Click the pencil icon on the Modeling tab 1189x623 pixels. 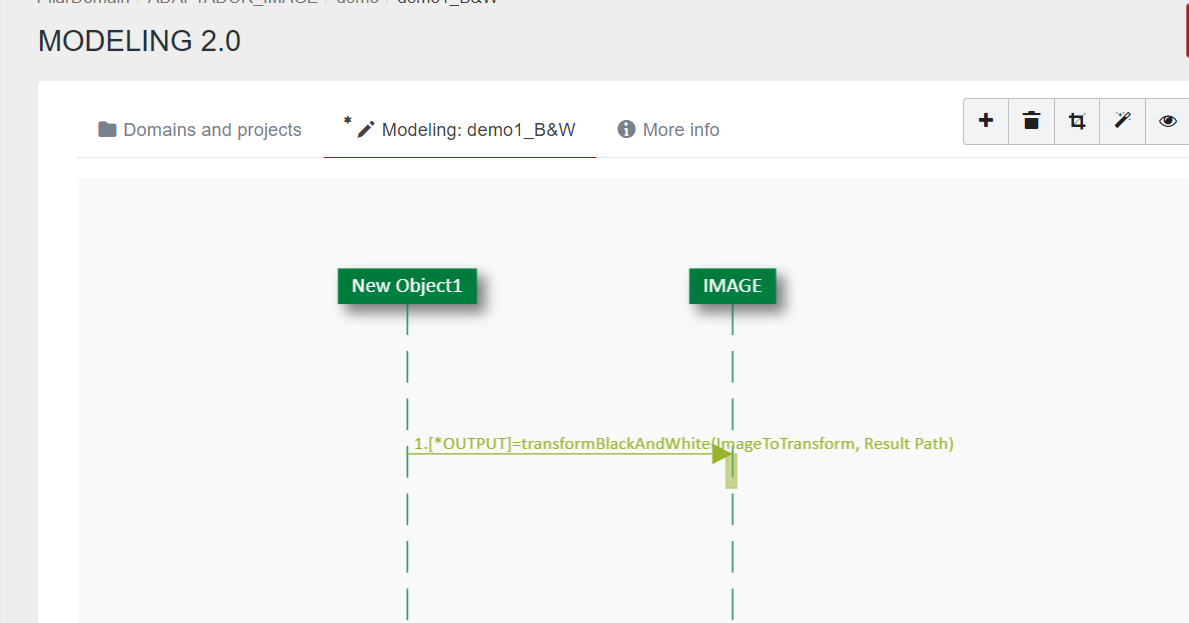[x=366, y=130]
